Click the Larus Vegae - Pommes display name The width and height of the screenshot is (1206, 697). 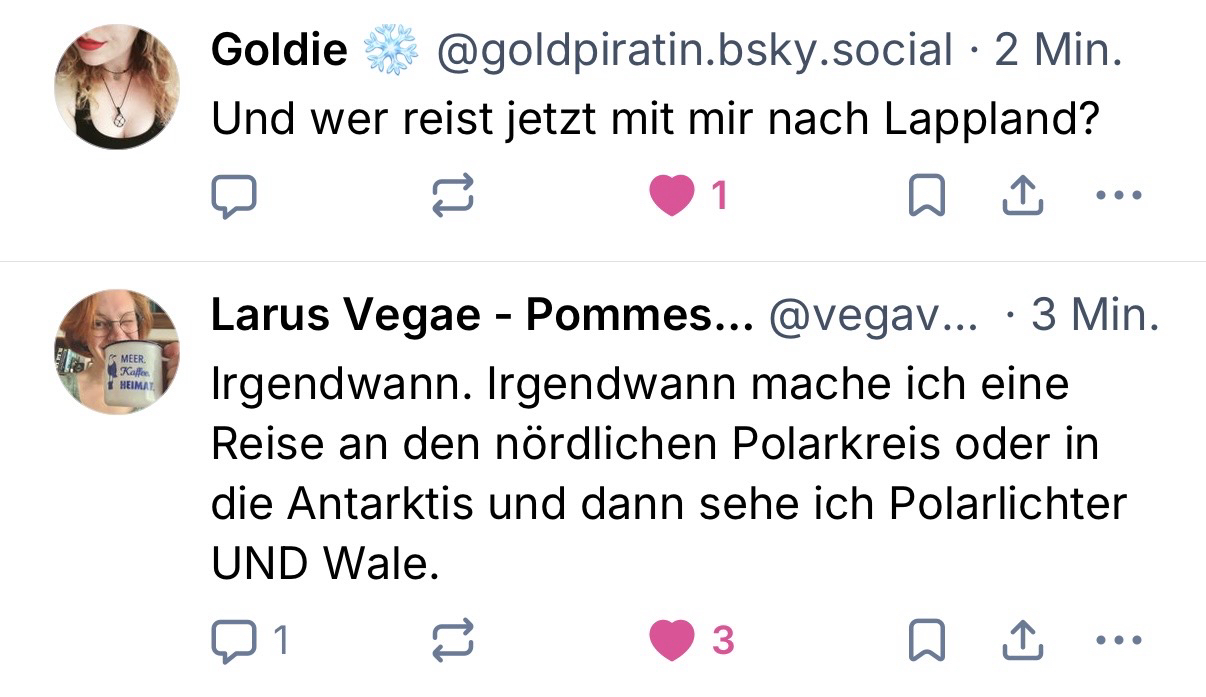click(481, 317)
